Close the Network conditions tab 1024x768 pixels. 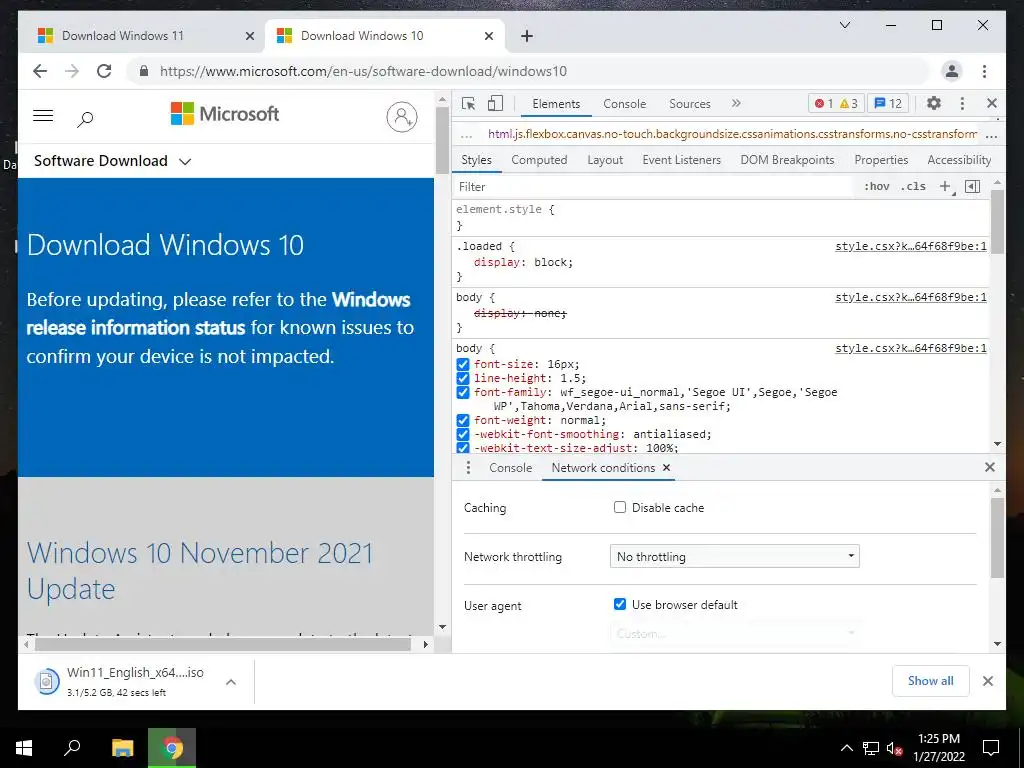coord(666,468)
